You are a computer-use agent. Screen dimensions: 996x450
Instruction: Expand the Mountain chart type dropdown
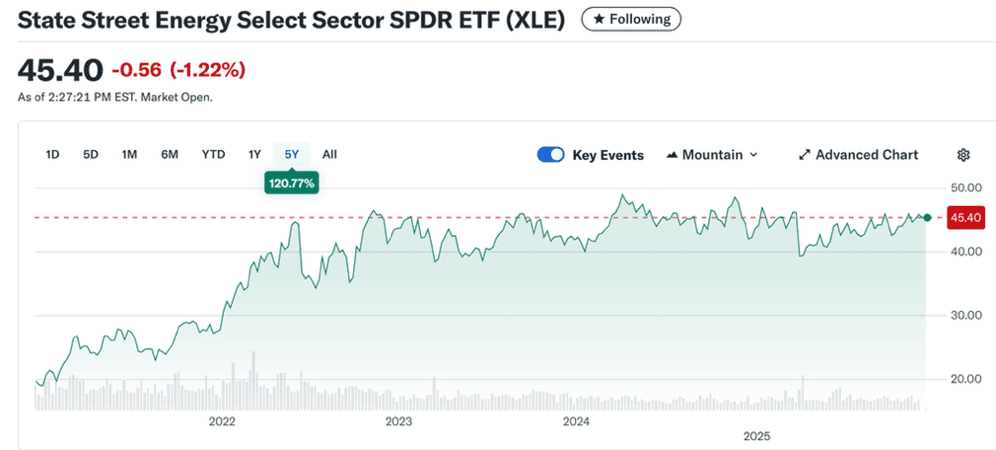pos(753,155)
